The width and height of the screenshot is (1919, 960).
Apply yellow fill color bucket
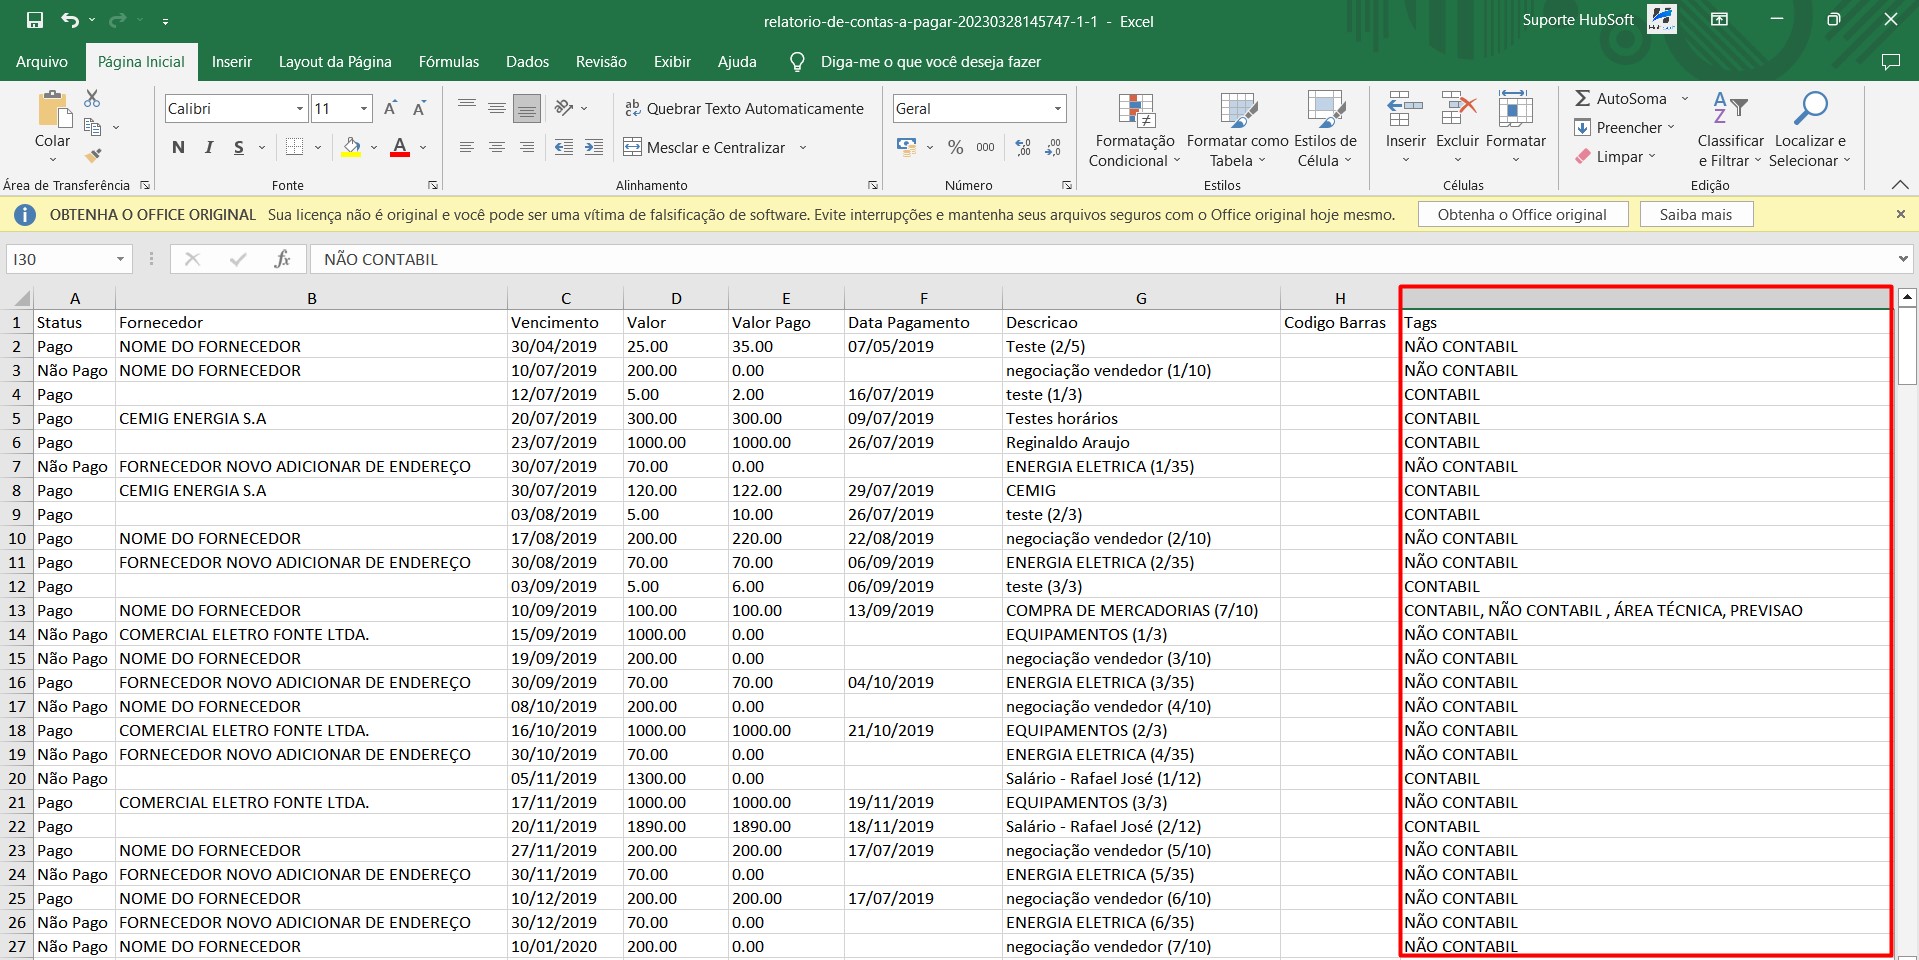[x=351, y=147]
